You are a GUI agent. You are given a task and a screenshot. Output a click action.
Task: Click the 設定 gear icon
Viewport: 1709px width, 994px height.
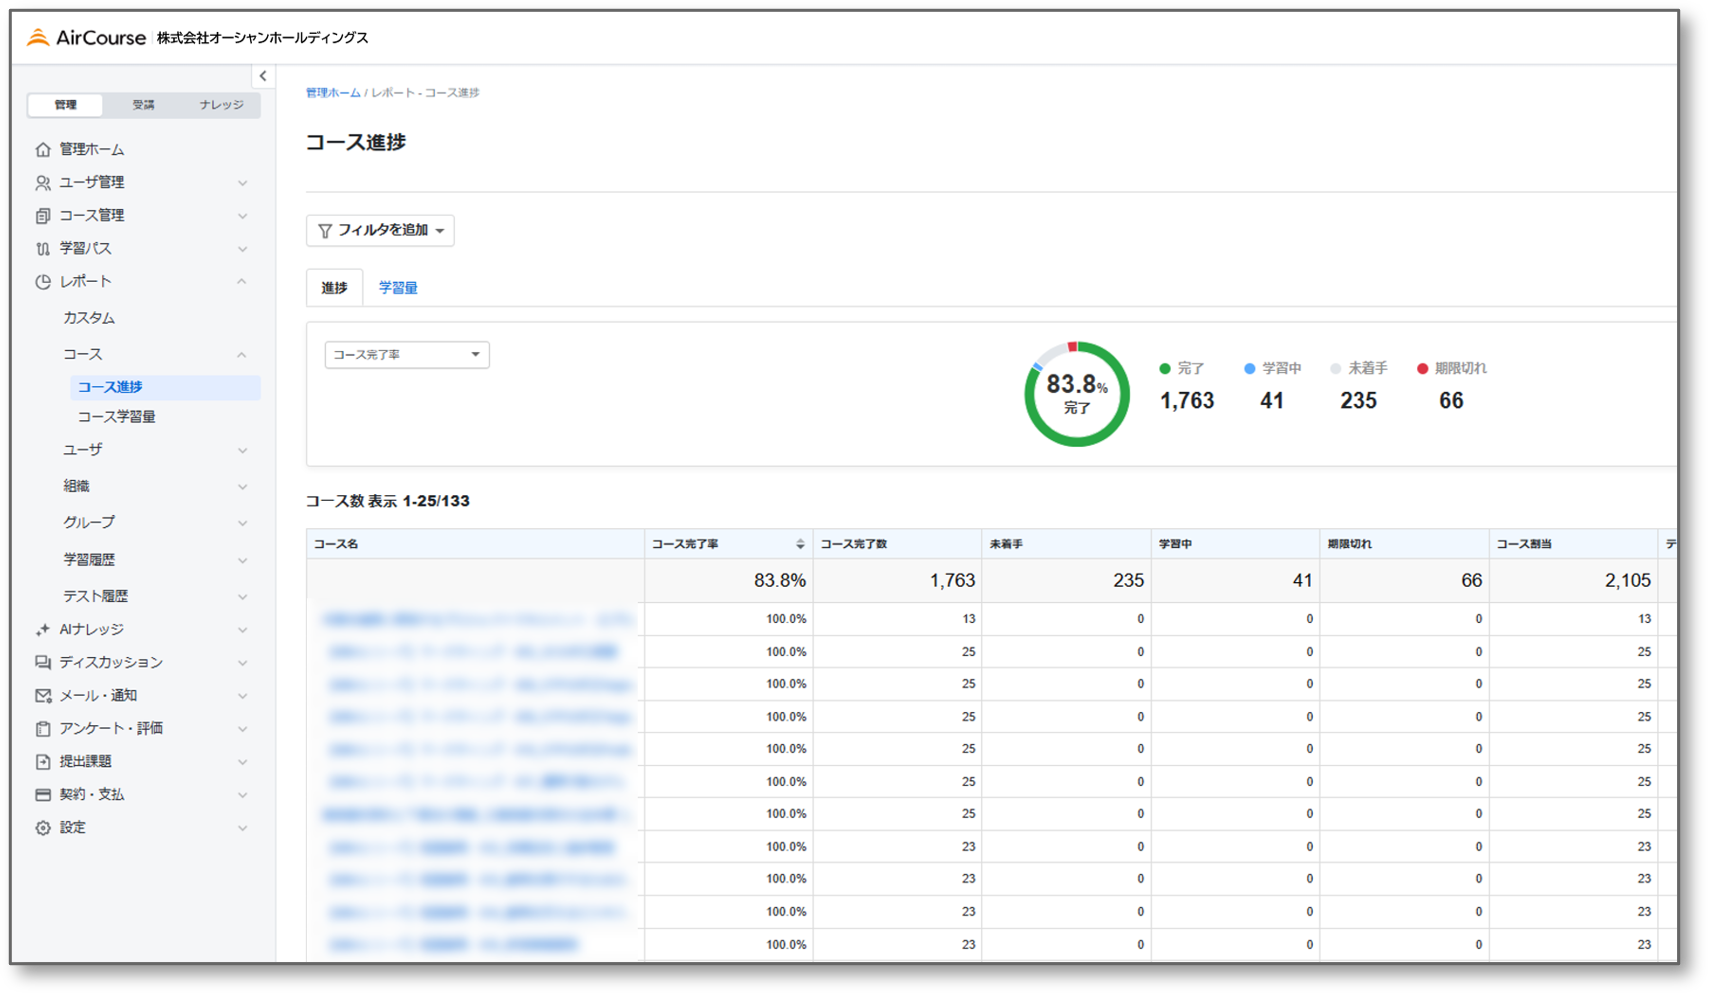tap(42, 828)
